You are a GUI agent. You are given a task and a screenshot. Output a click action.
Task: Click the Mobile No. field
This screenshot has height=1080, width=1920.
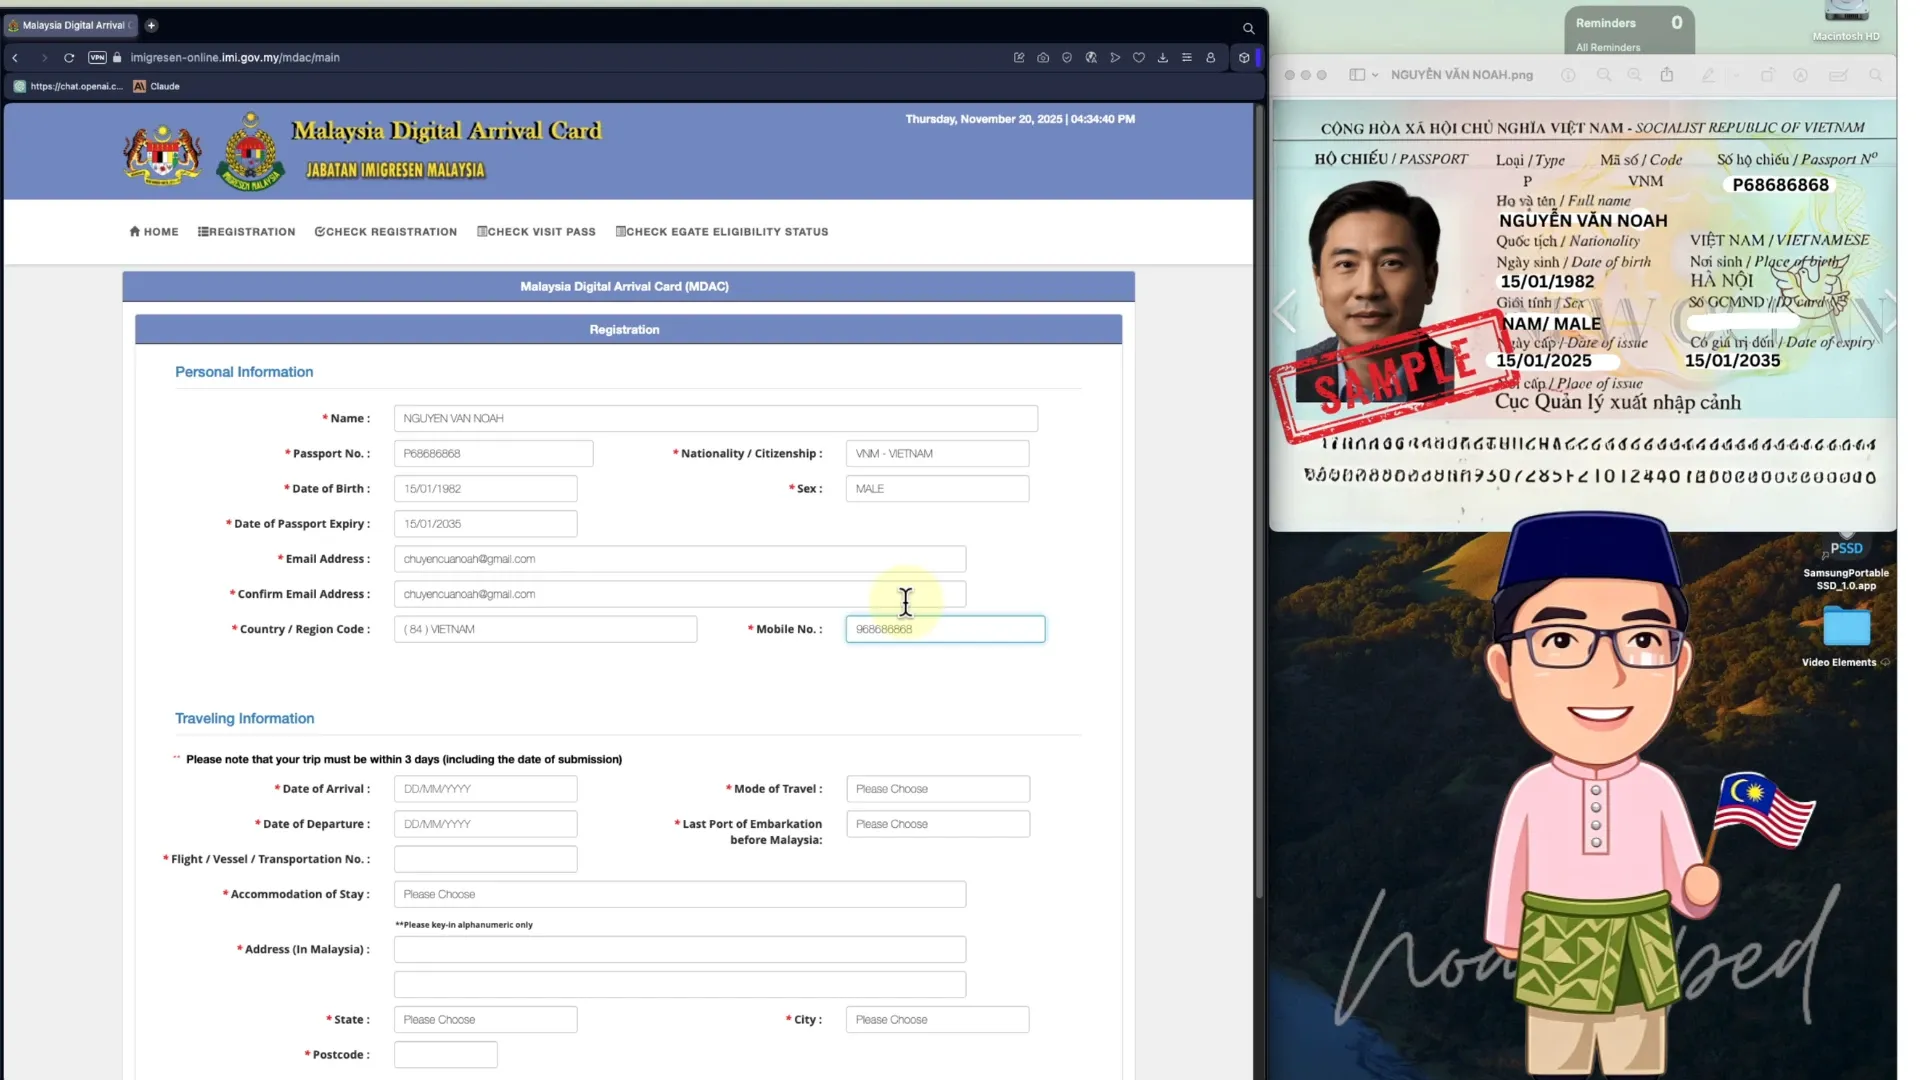tap(945, 629)
